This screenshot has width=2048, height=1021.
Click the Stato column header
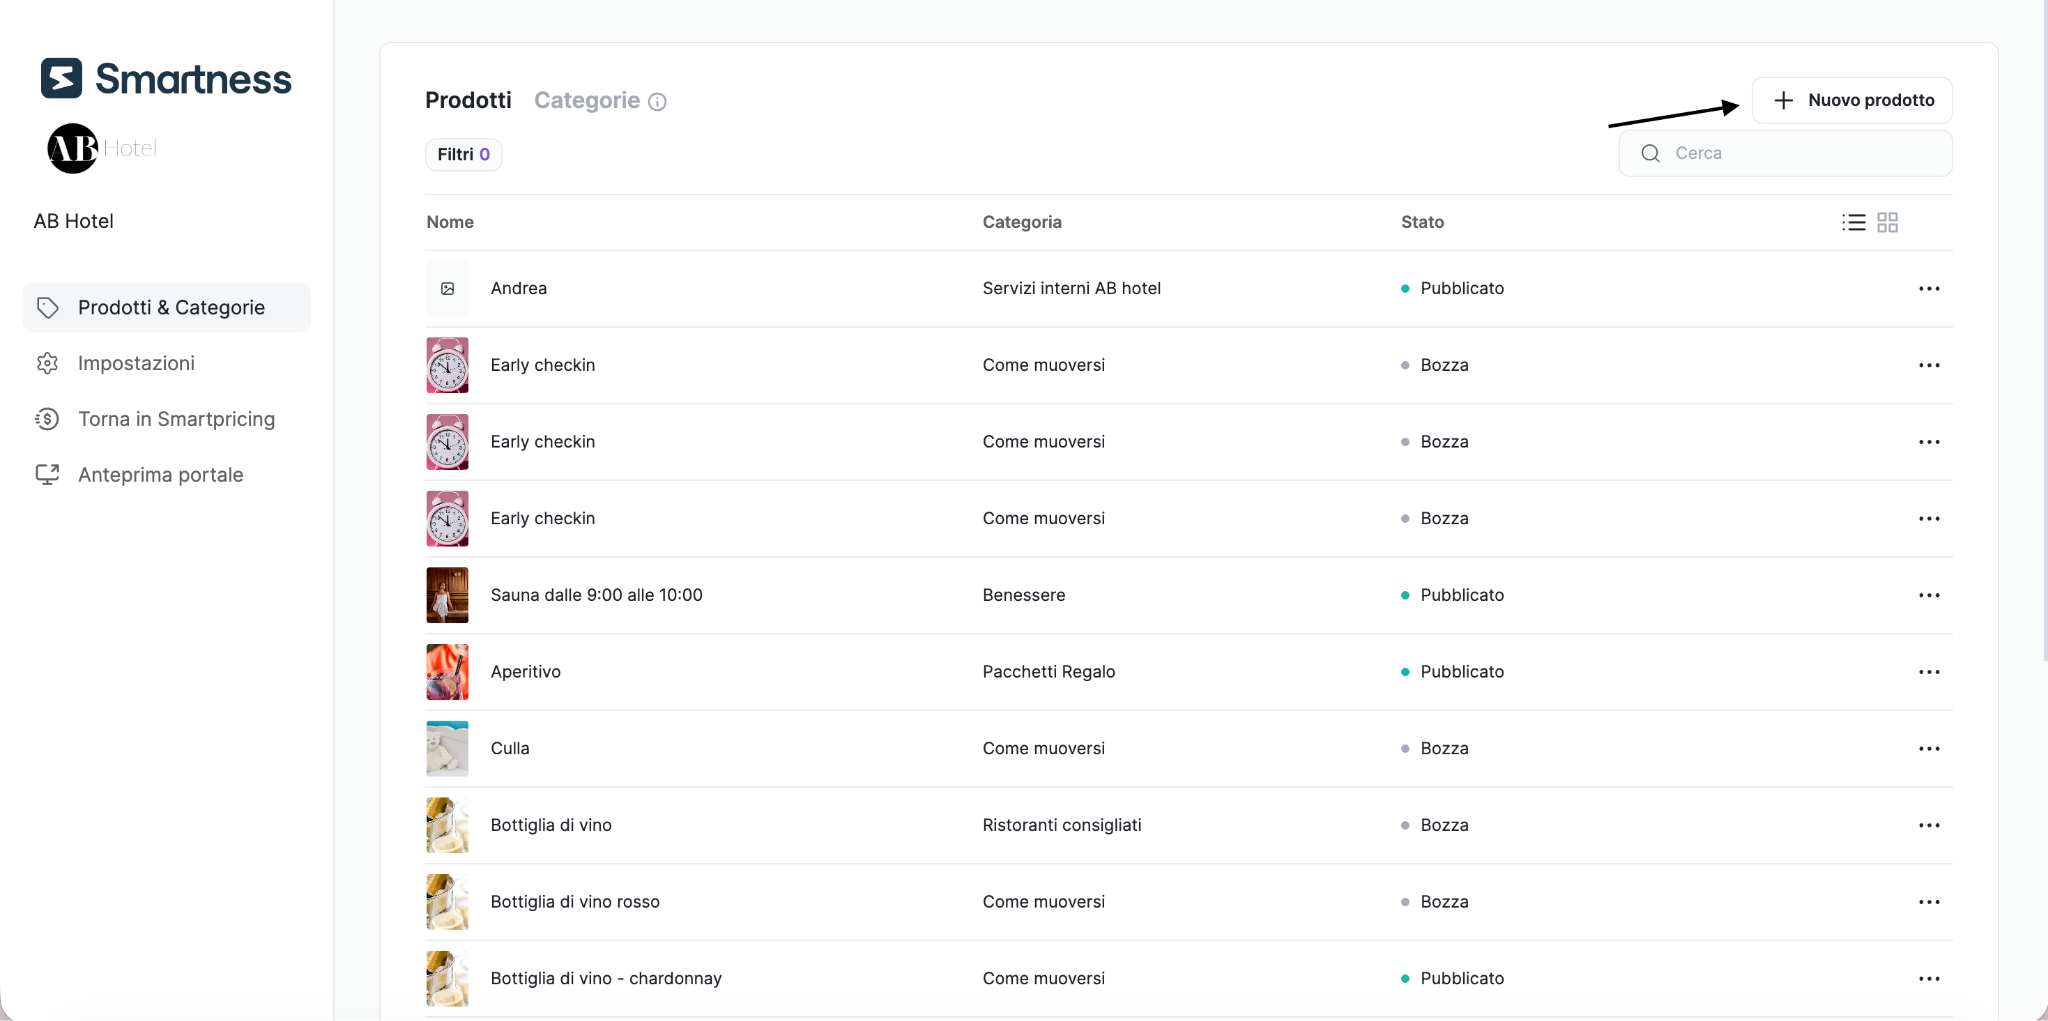point(1422,222)
